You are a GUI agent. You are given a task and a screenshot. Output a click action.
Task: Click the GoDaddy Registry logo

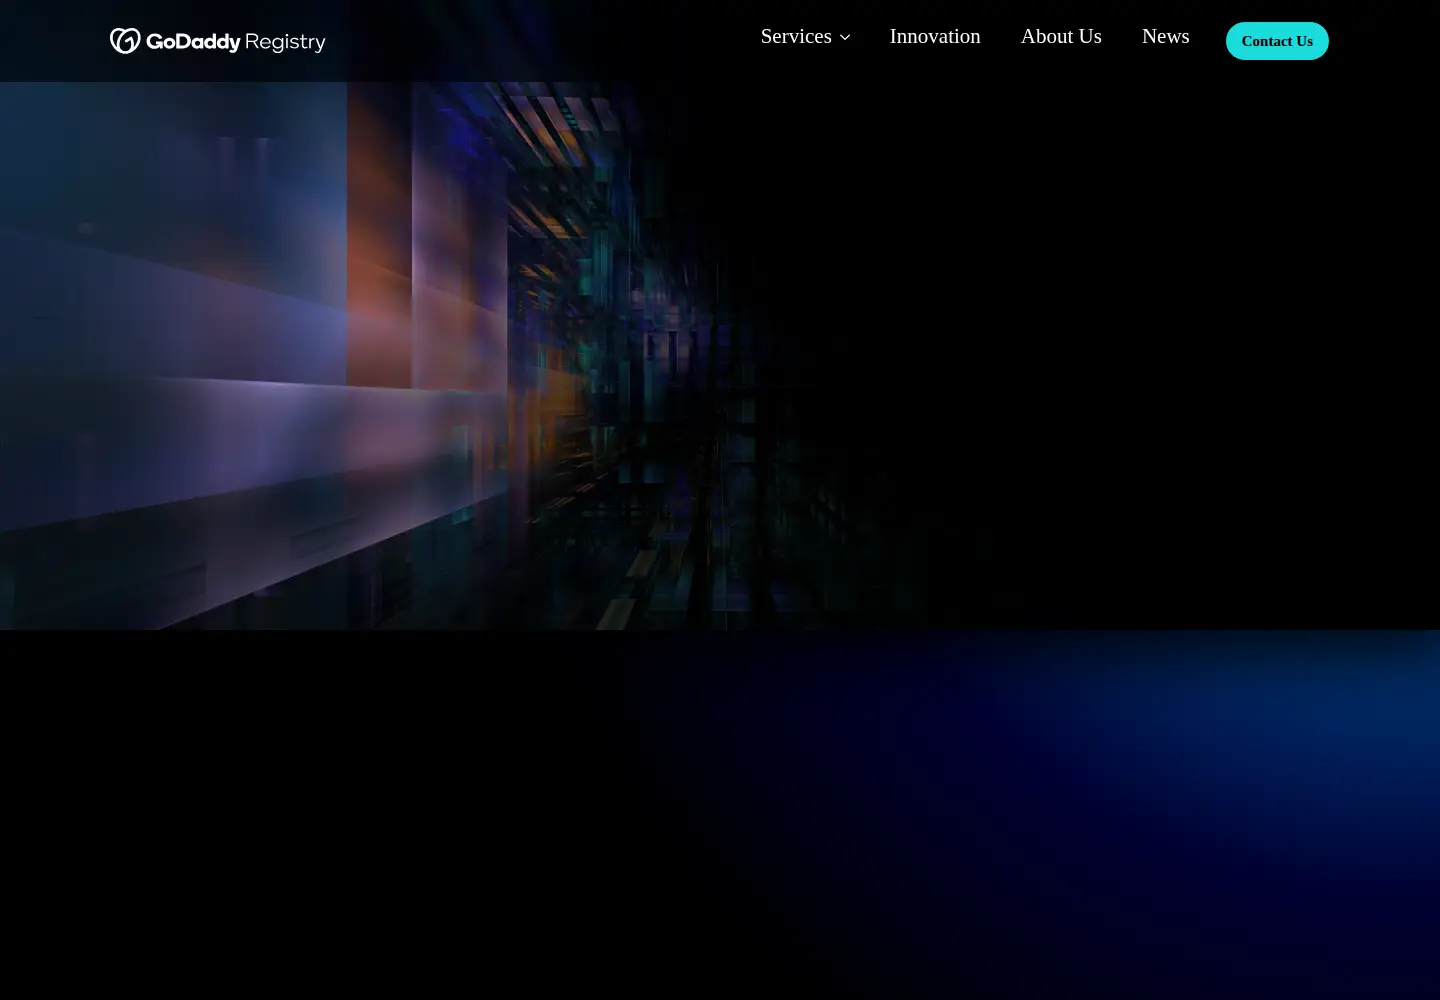[217, 41]
